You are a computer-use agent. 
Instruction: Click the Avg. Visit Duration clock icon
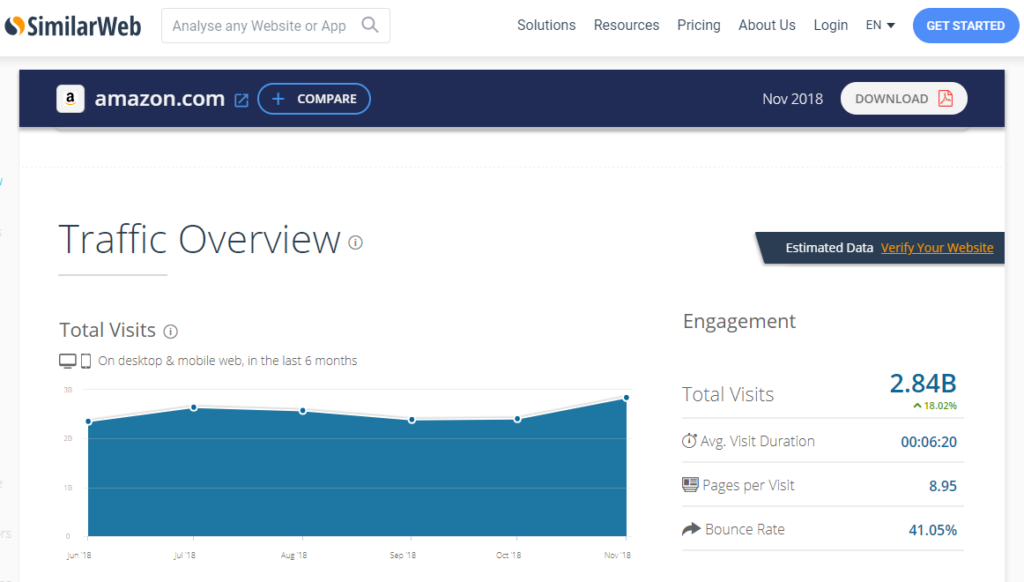tap(689, 441)
